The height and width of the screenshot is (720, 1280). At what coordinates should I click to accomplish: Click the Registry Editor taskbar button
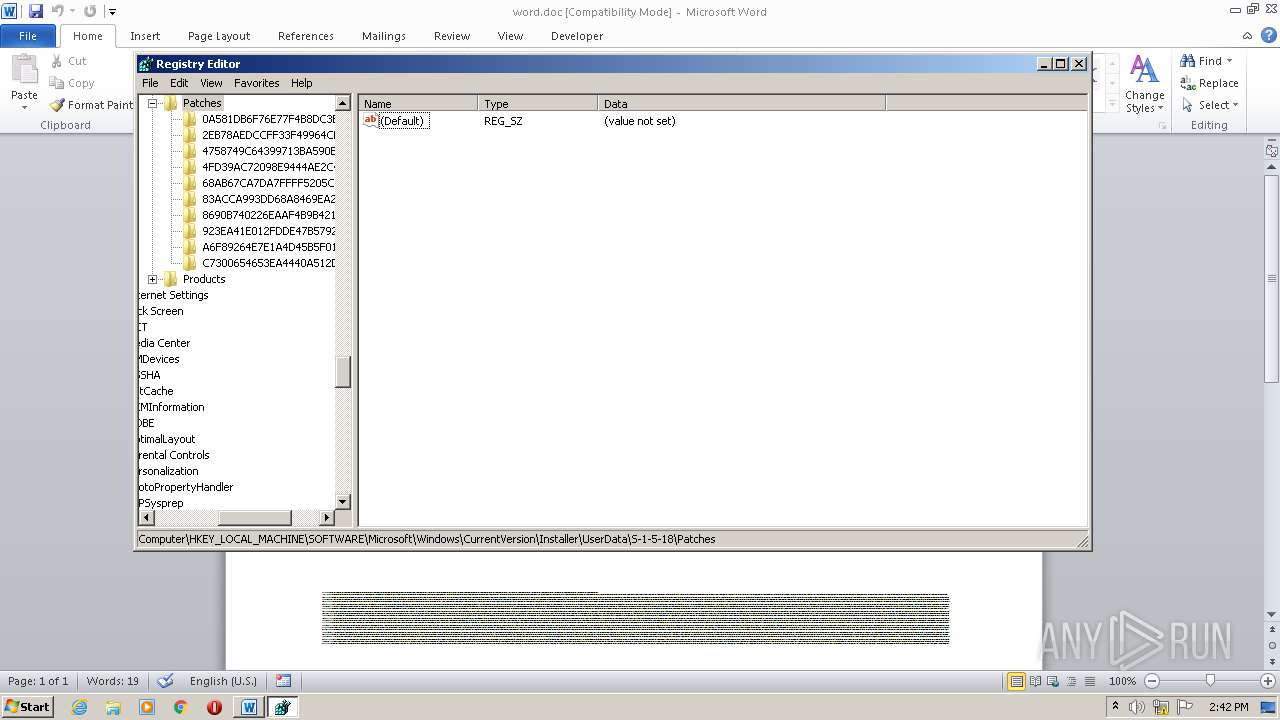(283, 707)
